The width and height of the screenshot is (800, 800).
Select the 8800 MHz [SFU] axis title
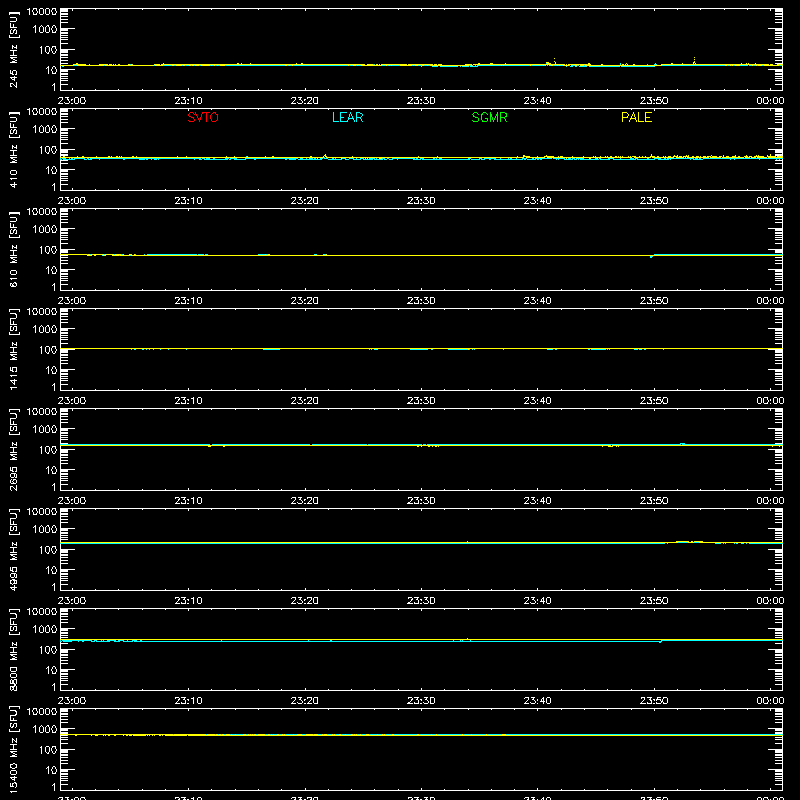click(x=13, y=649)
